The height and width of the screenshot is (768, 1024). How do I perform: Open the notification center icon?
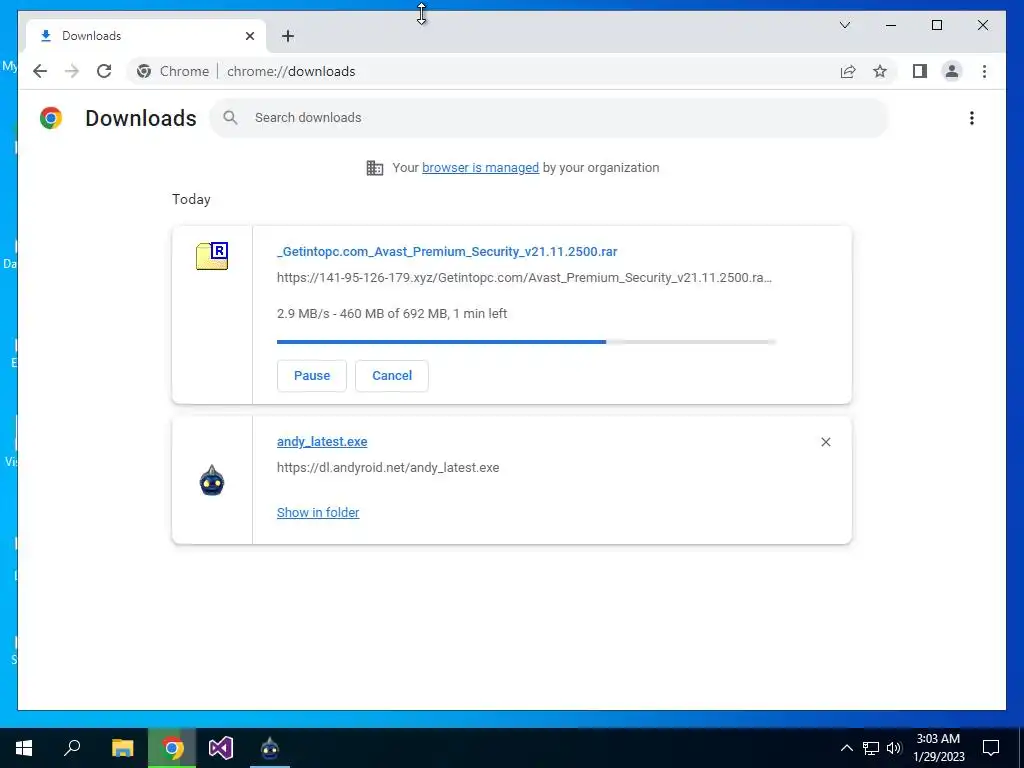coord(991,748)
